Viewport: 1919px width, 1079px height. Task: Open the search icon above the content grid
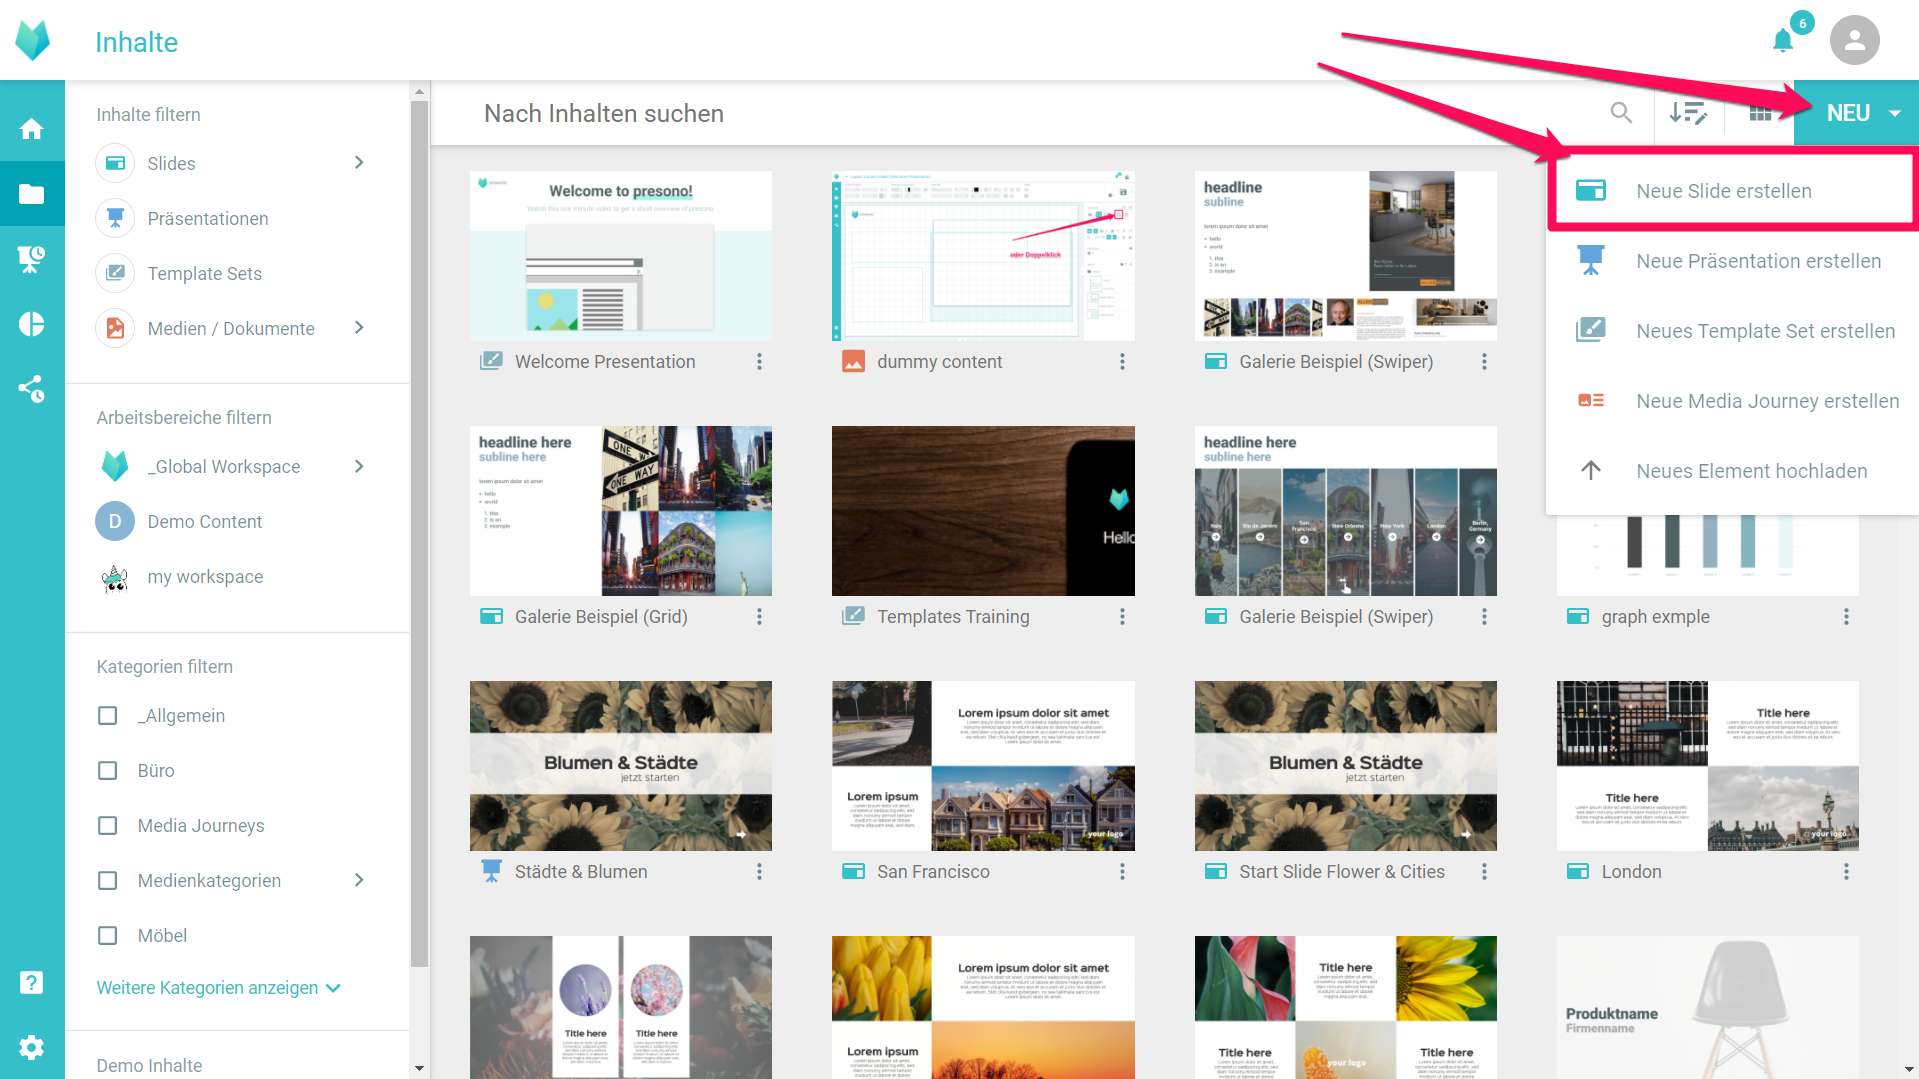(x=1621, y=113)
